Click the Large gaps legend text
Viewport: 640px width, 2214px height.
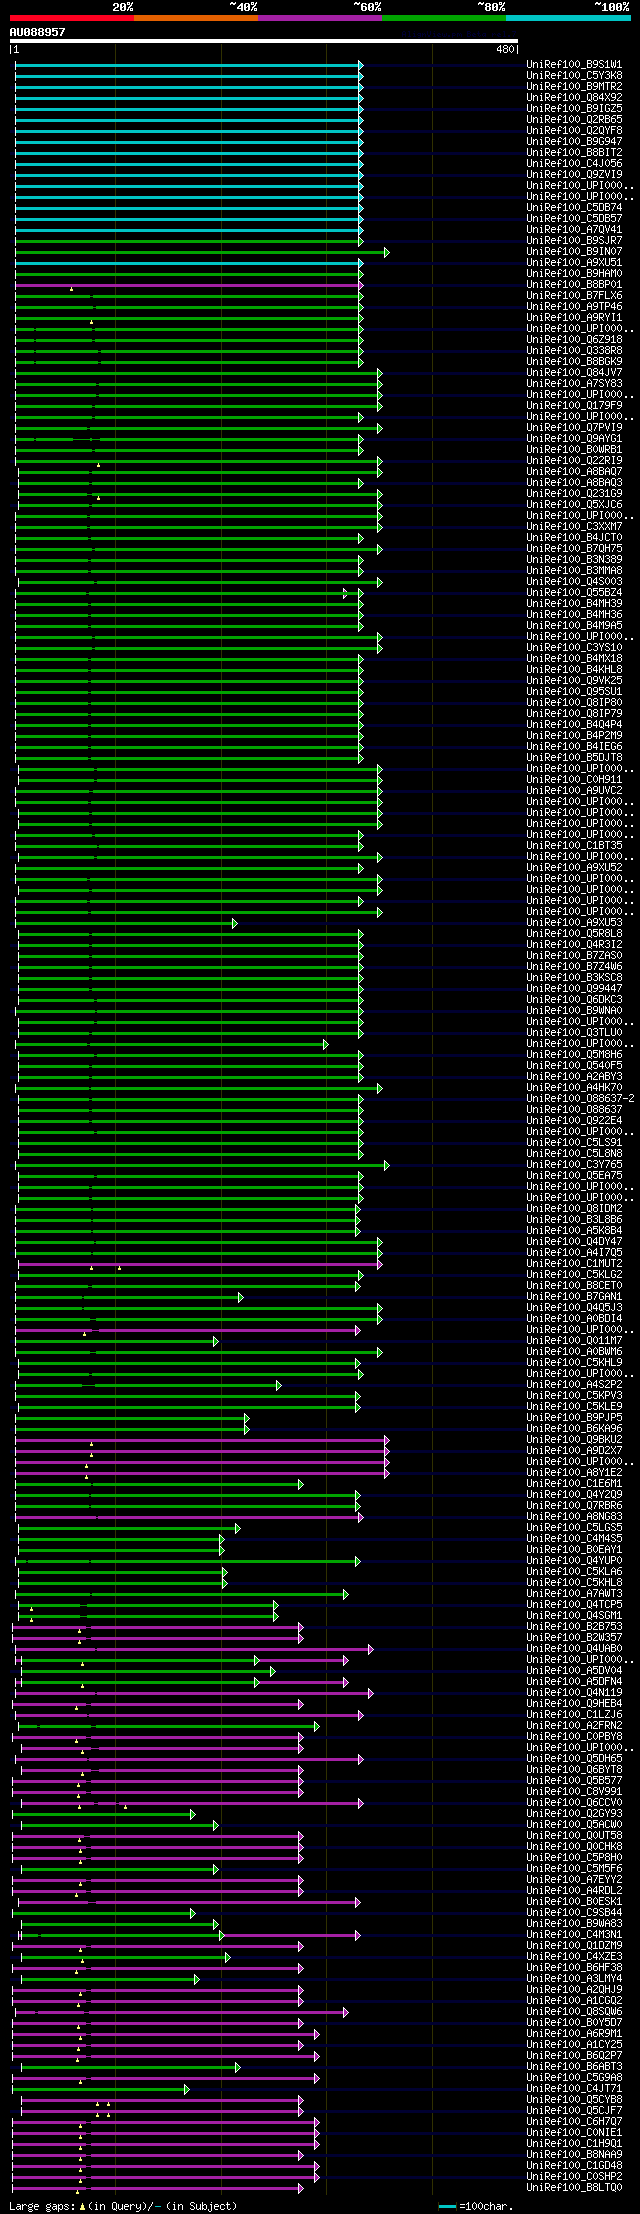pos(42,2206)
